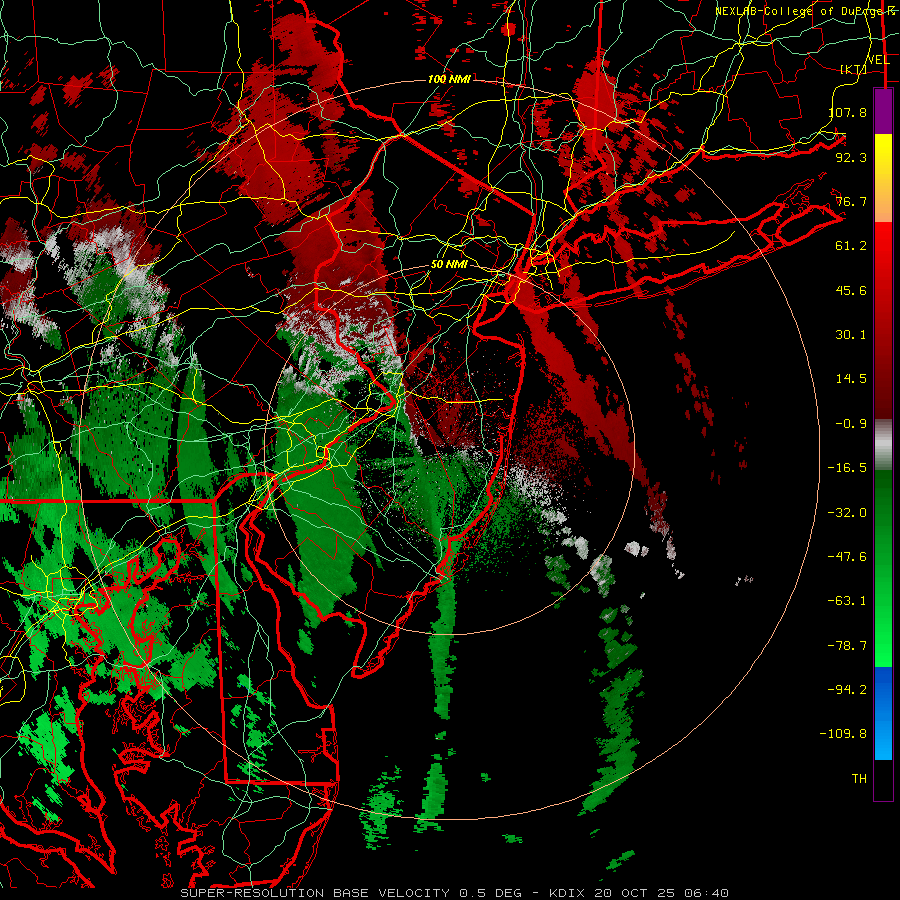Select the 107.8 velocity scale value
The image size is (900, 900).
[848, 112]
